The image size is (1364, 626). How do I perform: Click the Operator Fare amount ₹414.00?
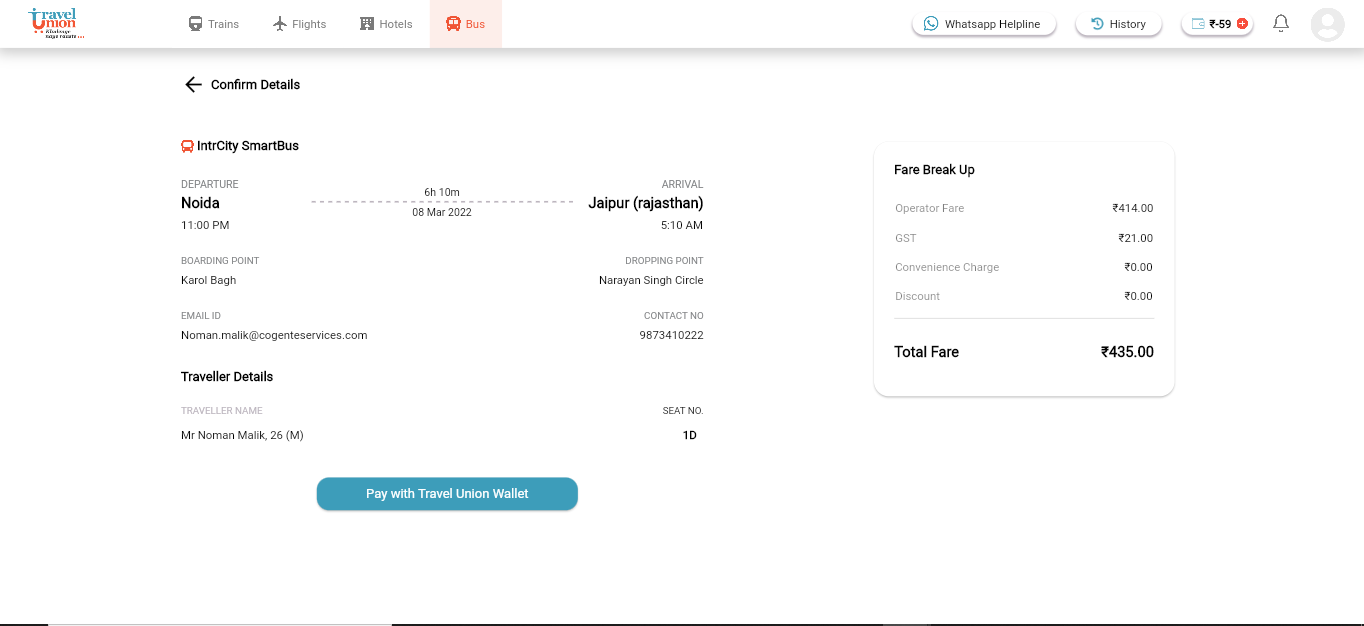[x=1133, y=209]
